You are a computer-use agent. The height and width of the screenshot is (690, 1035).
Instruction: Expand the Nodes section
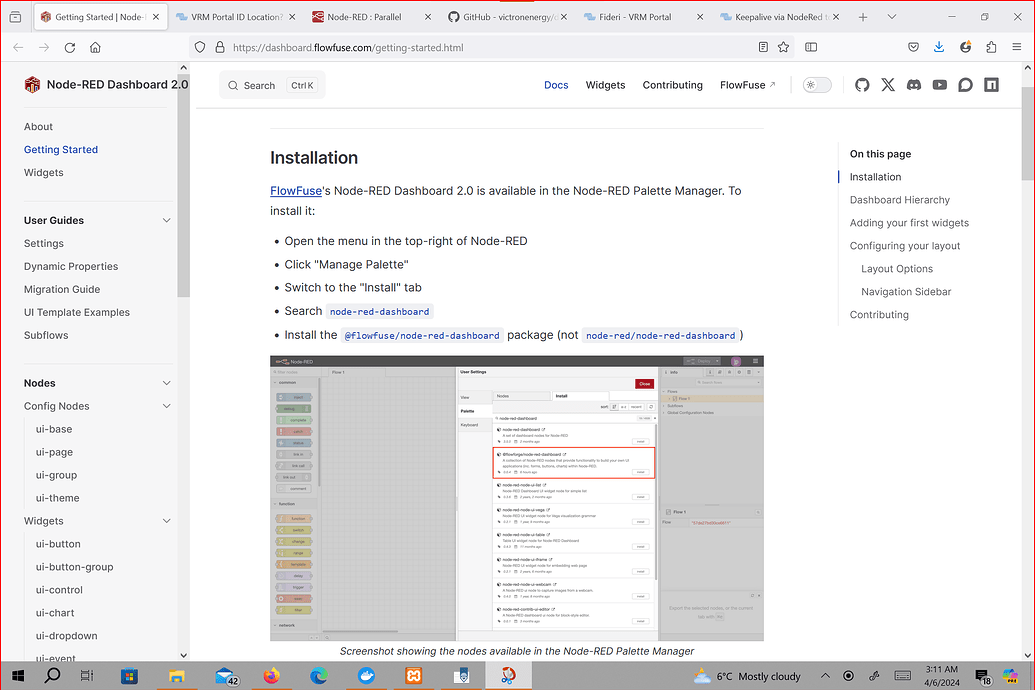(x=166, y=383)
